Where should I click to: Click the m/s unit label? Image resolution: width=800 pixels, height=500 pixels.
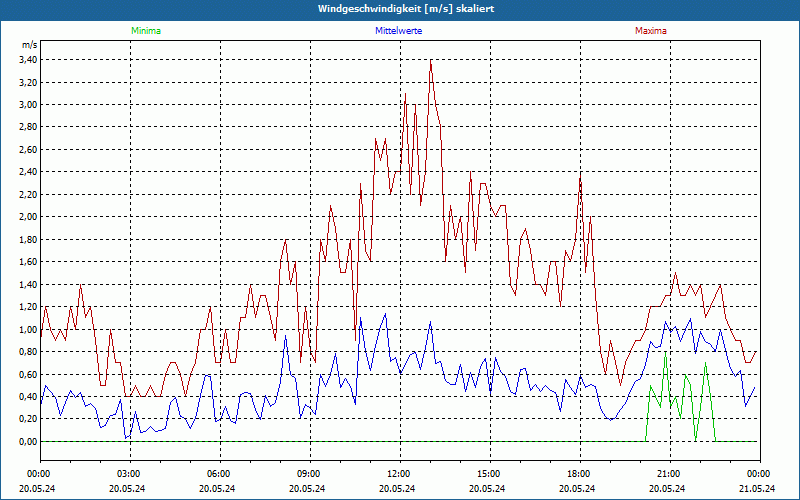coord(30,45)
